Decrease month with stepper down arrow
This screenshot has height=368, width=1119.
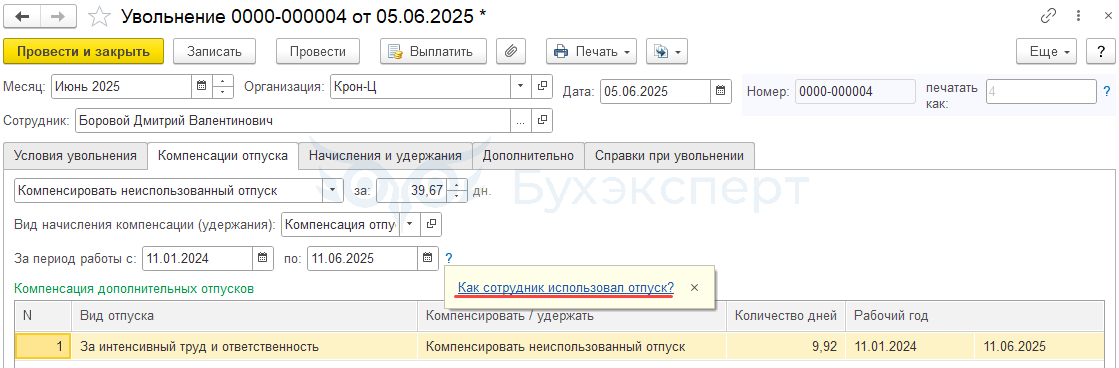223,93
